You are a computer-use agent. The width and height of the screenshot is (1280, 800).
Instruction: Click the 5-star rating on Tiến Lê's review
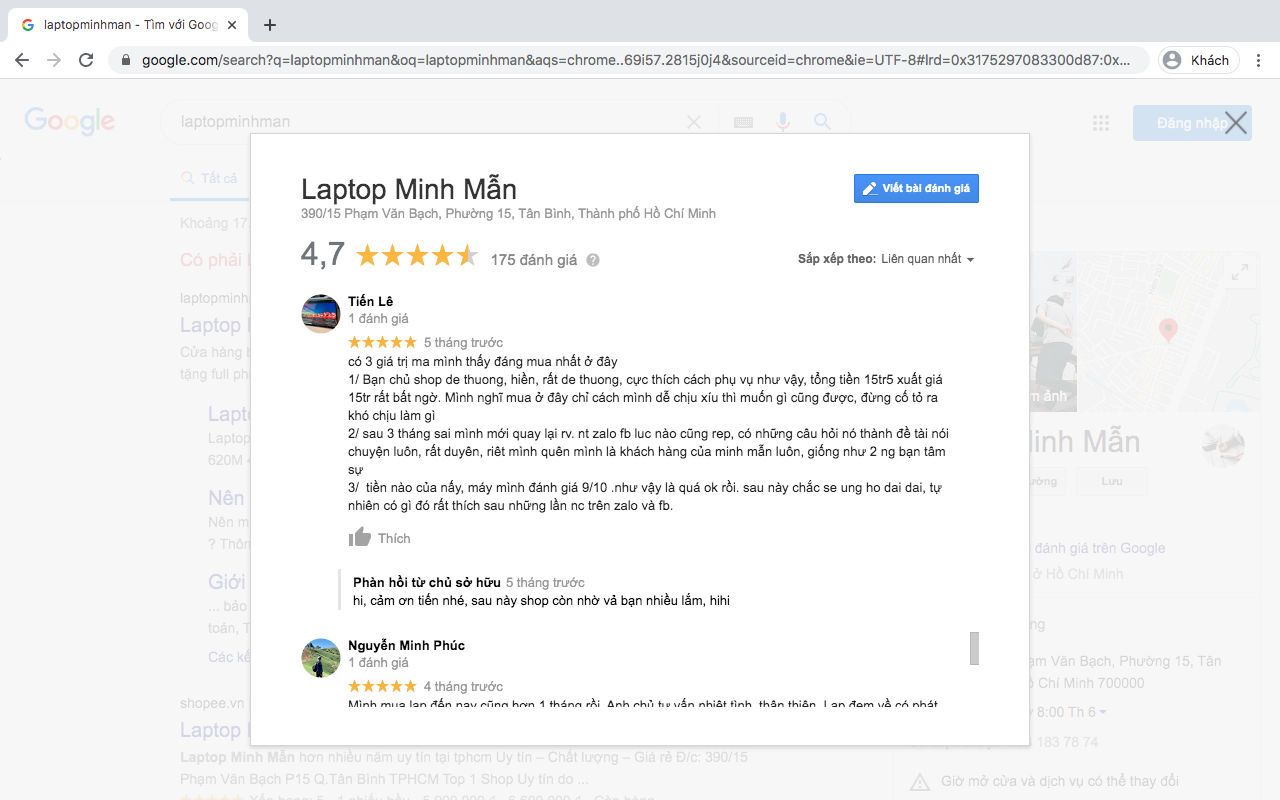(x=382, y=342)
